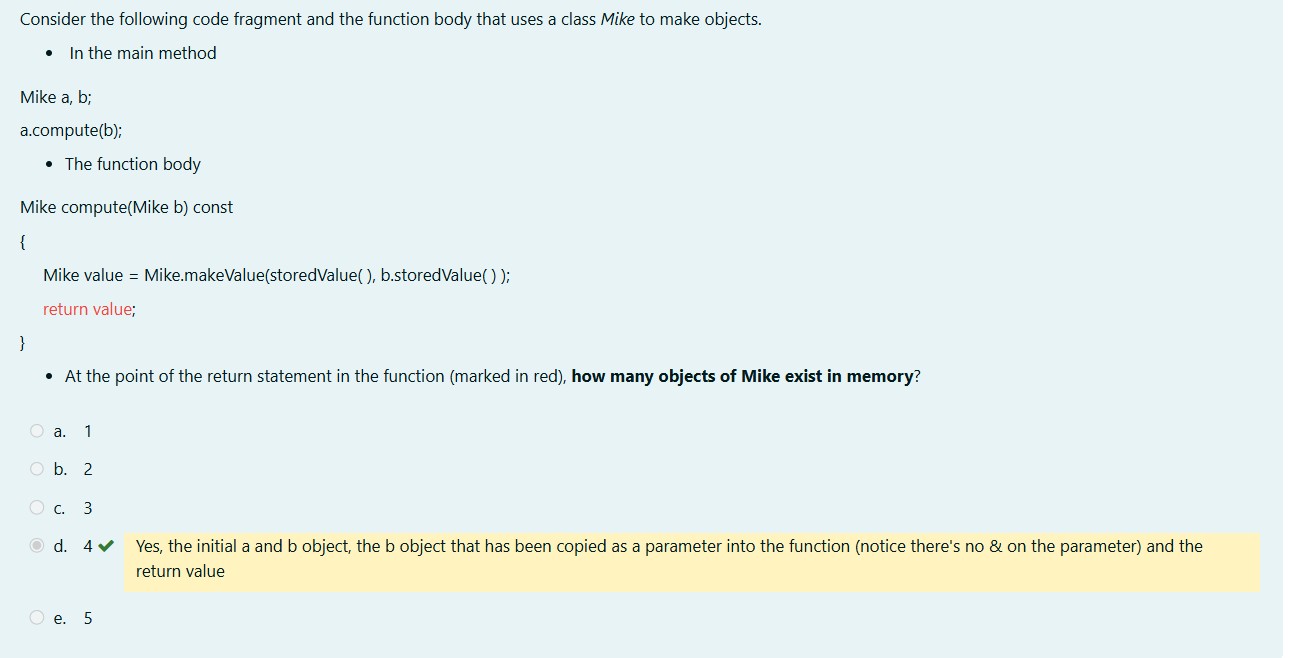Select radio button for answer c
Screen dimensions: 1290x658
(x=36, y=507)
